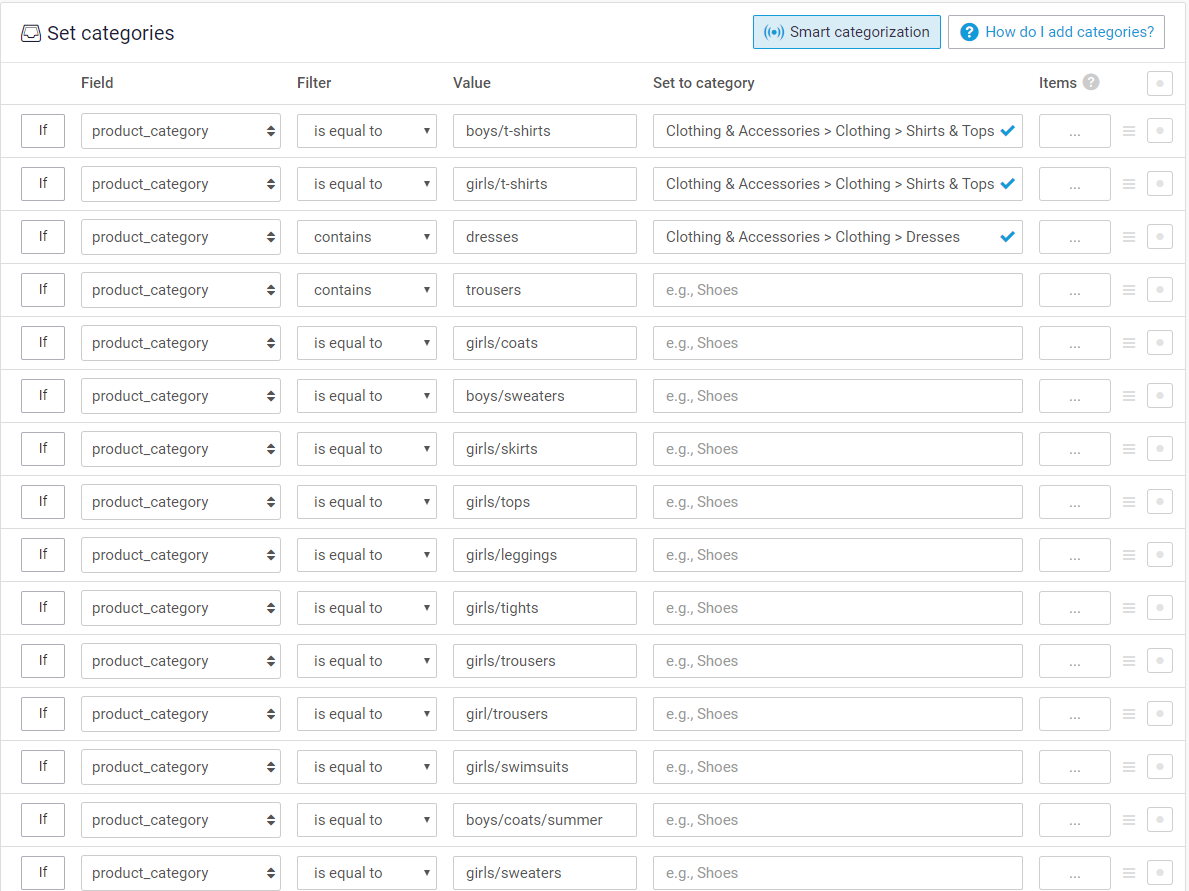Click the Items help question mark icon

coord(1090,83)
